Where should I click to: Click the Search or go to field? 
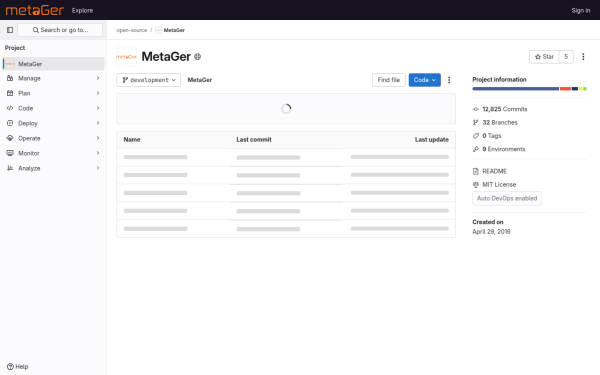click(60, 30)
